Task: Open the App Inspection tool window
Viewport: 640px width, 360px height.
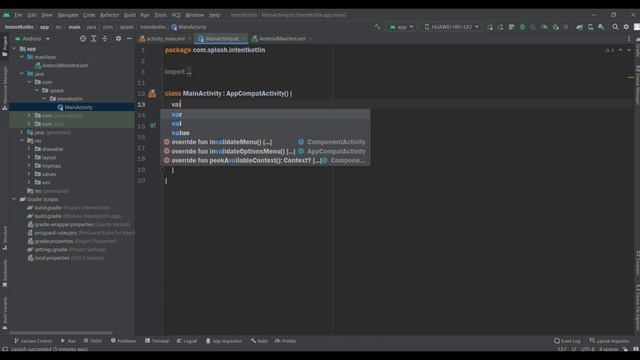Action: tap(224, 341)
